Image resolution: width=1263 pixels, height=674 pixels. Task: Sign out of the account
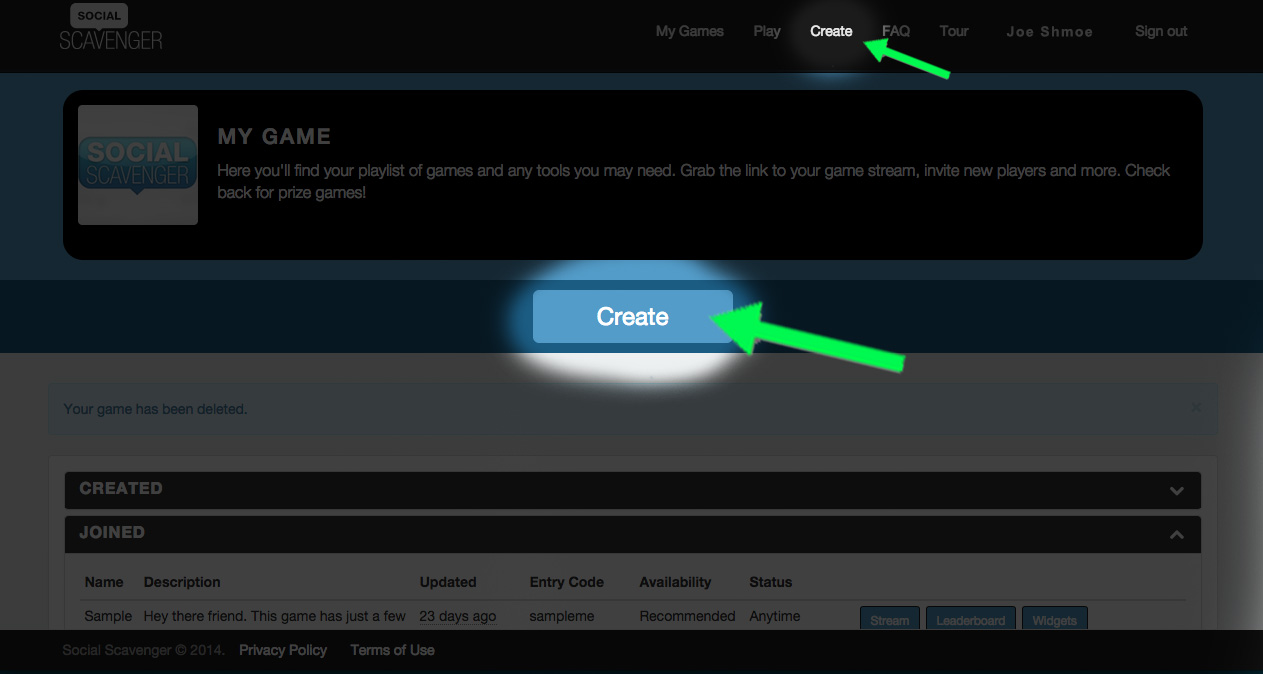[1161, 31]
